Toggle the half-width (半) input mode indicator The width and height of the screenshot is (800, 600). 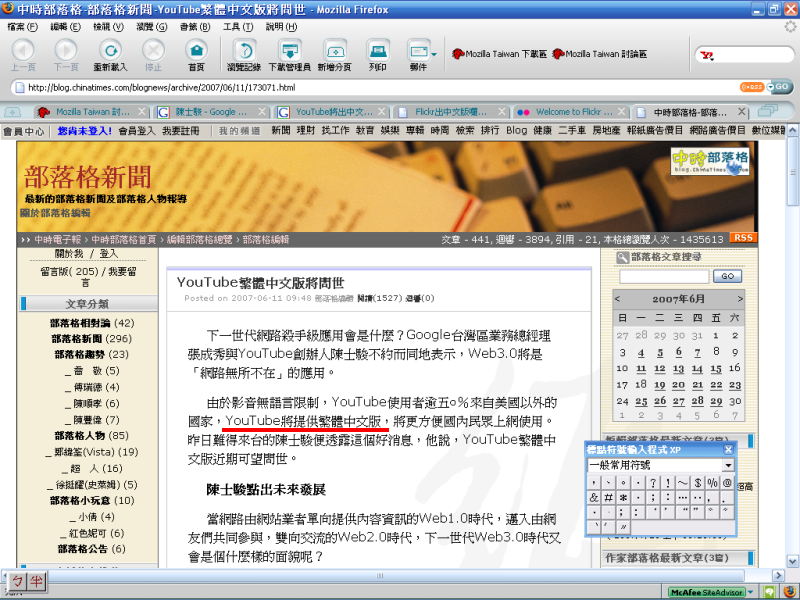pos(34,582)
